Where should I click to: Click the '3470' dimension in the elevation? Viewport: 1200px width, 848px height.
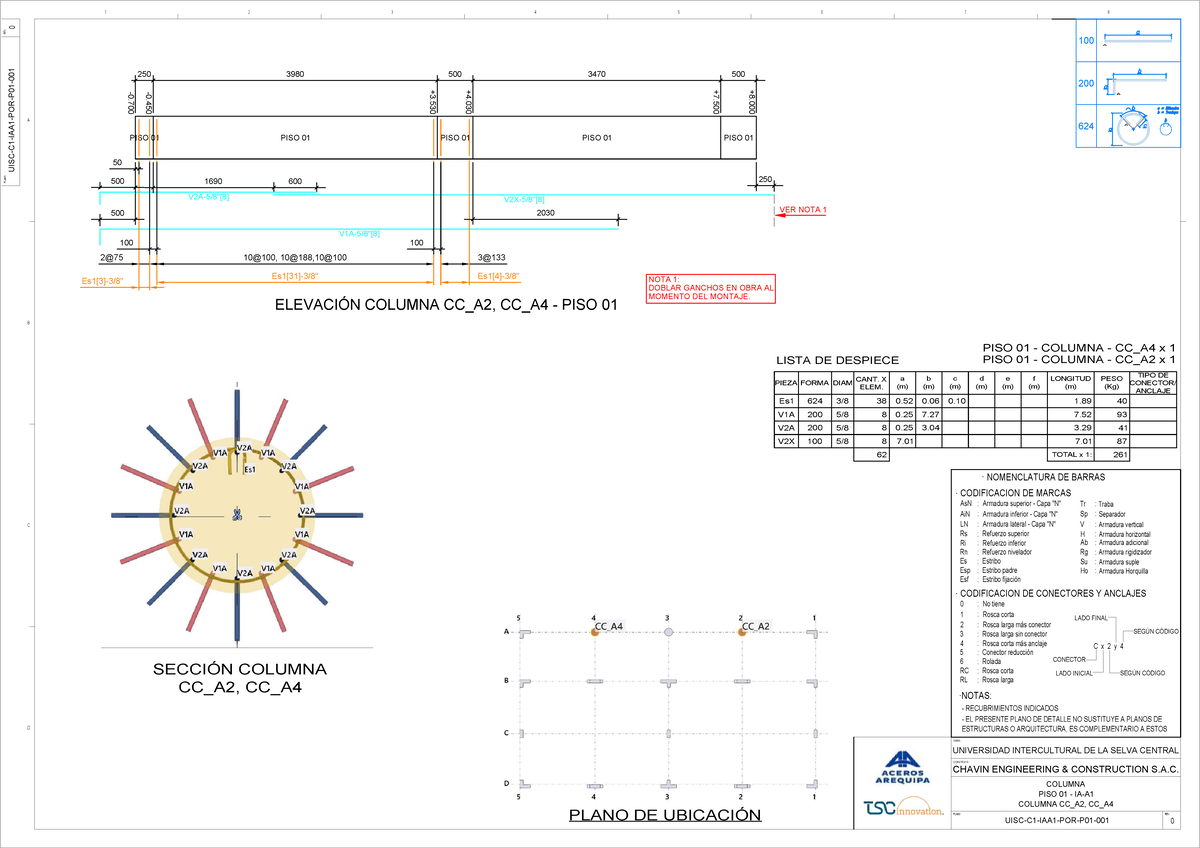pyautogui.click(x=597, y=74)
